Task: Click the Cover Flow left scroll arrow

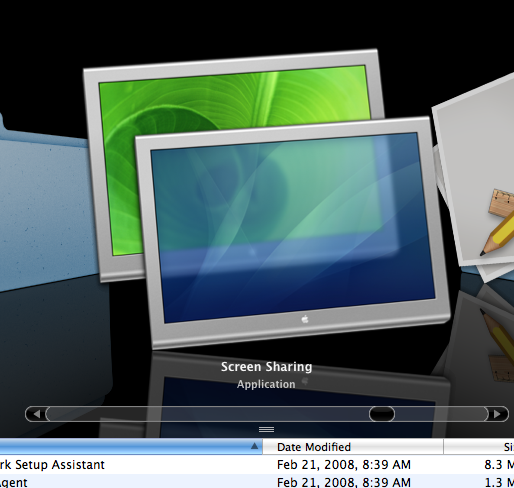Action: tap(36, 414)
